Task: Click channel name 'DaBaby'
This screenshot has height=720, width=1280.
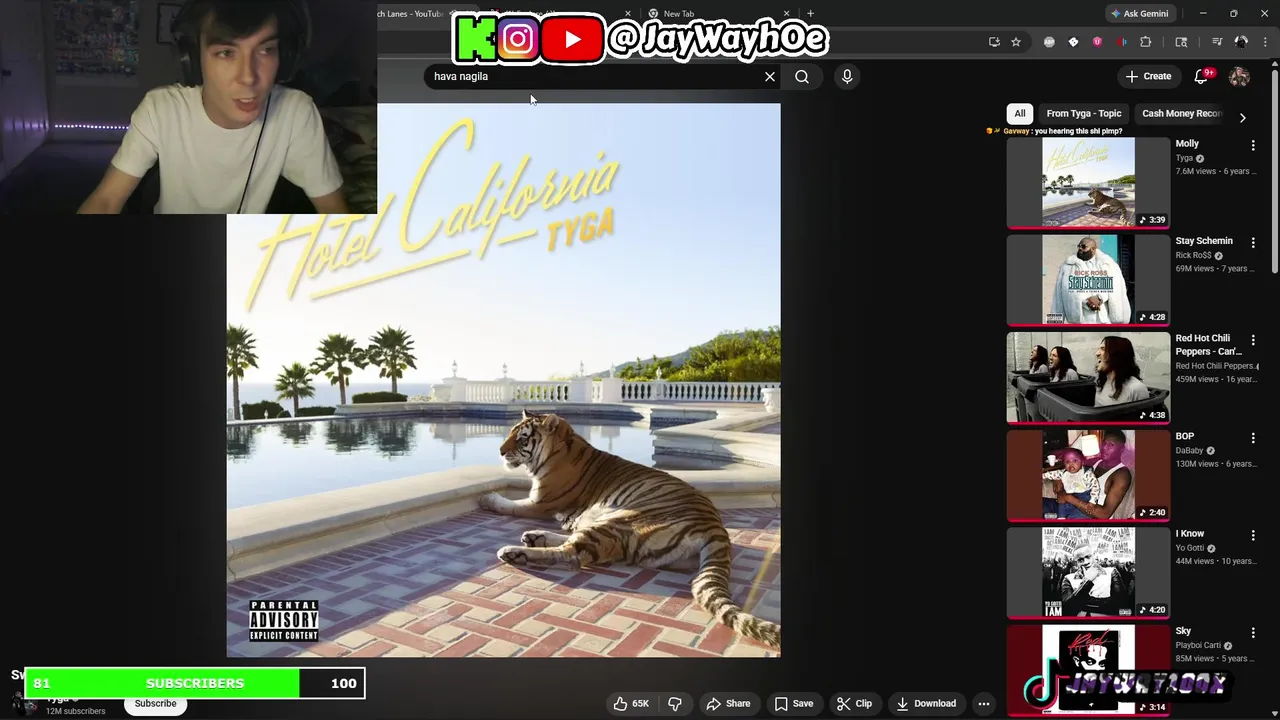Action: 1191,450
